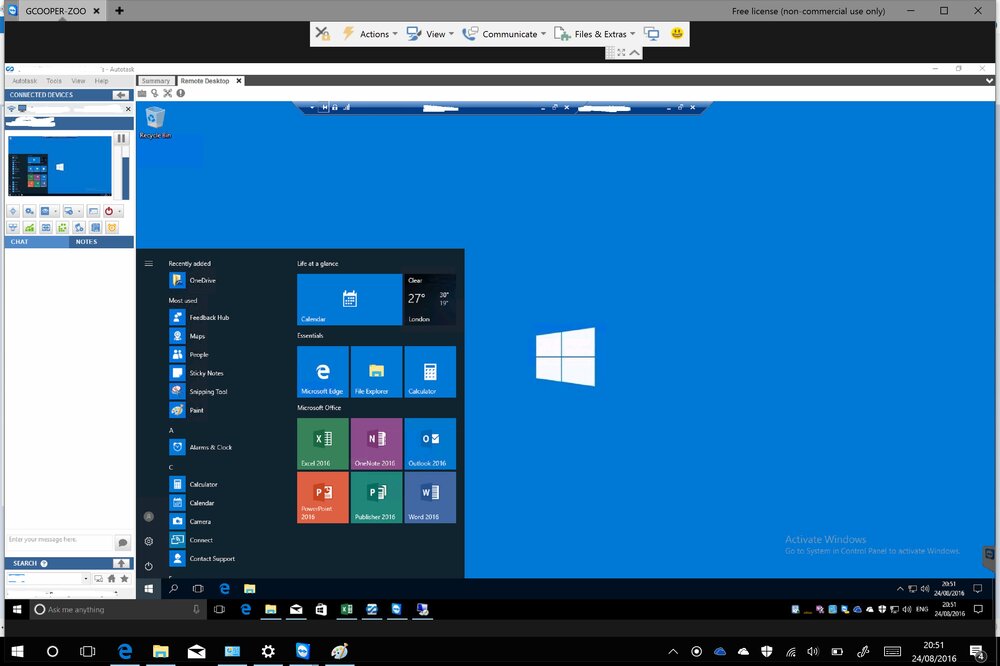Open the local Action Center notifications icon
This screenshot has height=666, width=1000.
[x=977, y=651]
